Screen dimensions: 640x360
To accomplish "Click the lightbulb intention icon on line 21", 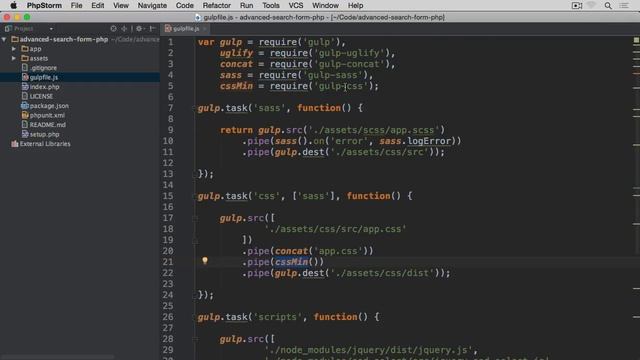I will point(205,260).
